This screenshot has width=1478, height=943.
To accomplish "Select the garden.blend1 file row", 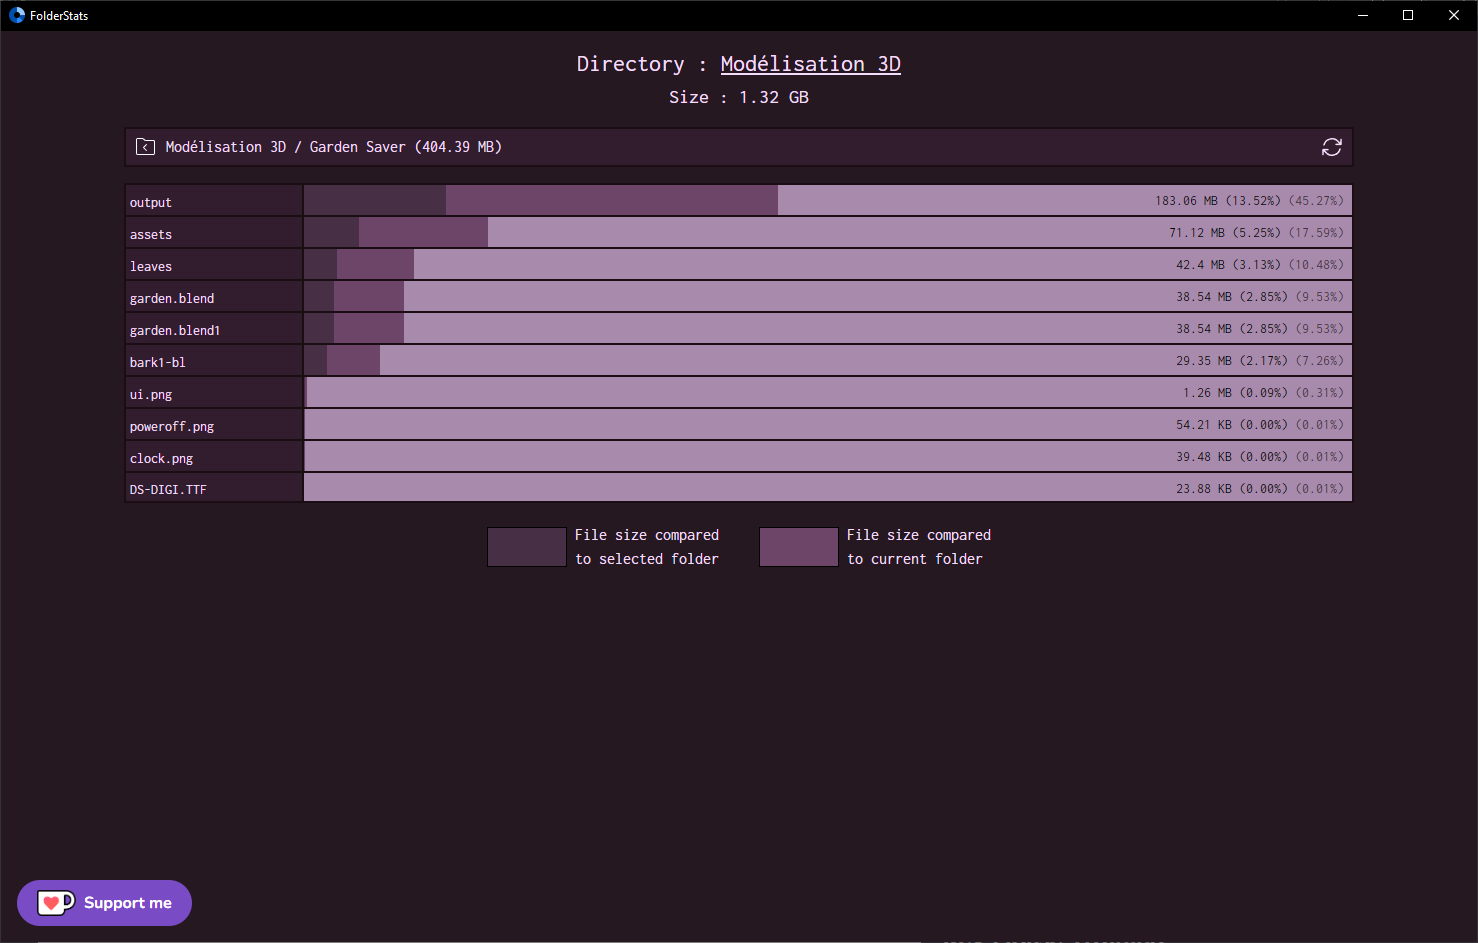I will click(x=738, y=329).
